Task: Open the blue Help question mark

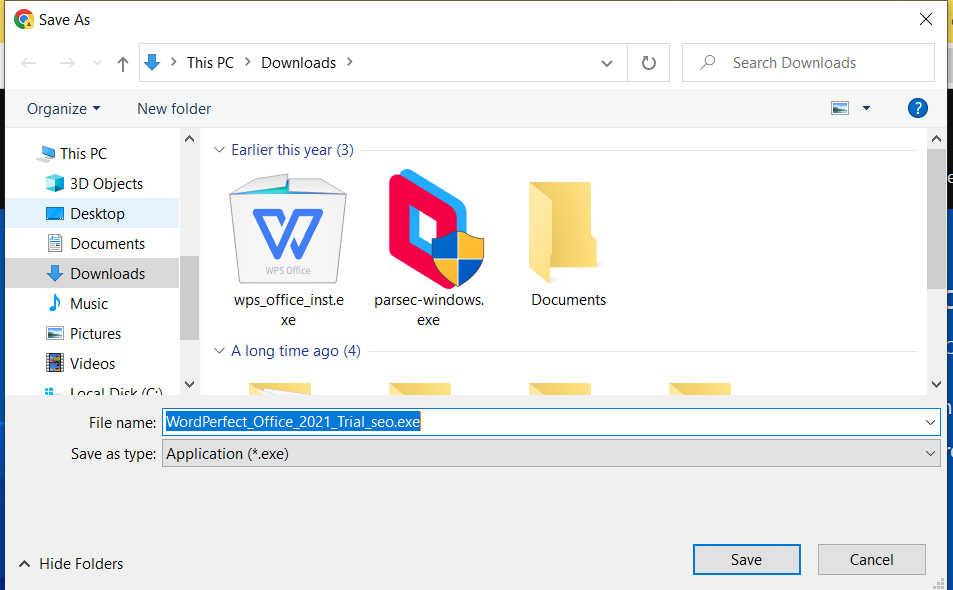Action: point(917,108)
